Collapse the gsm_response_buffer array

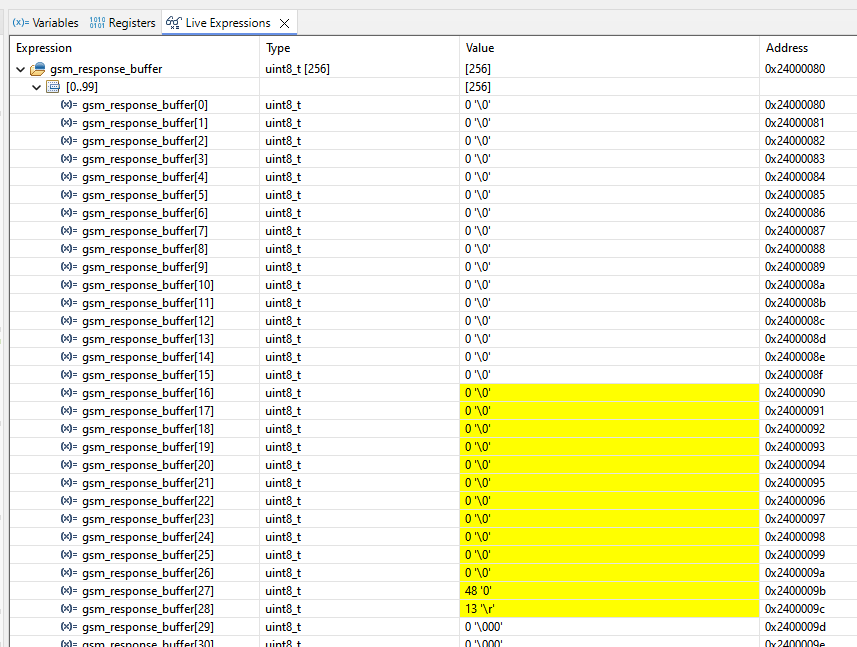point(21,69)
